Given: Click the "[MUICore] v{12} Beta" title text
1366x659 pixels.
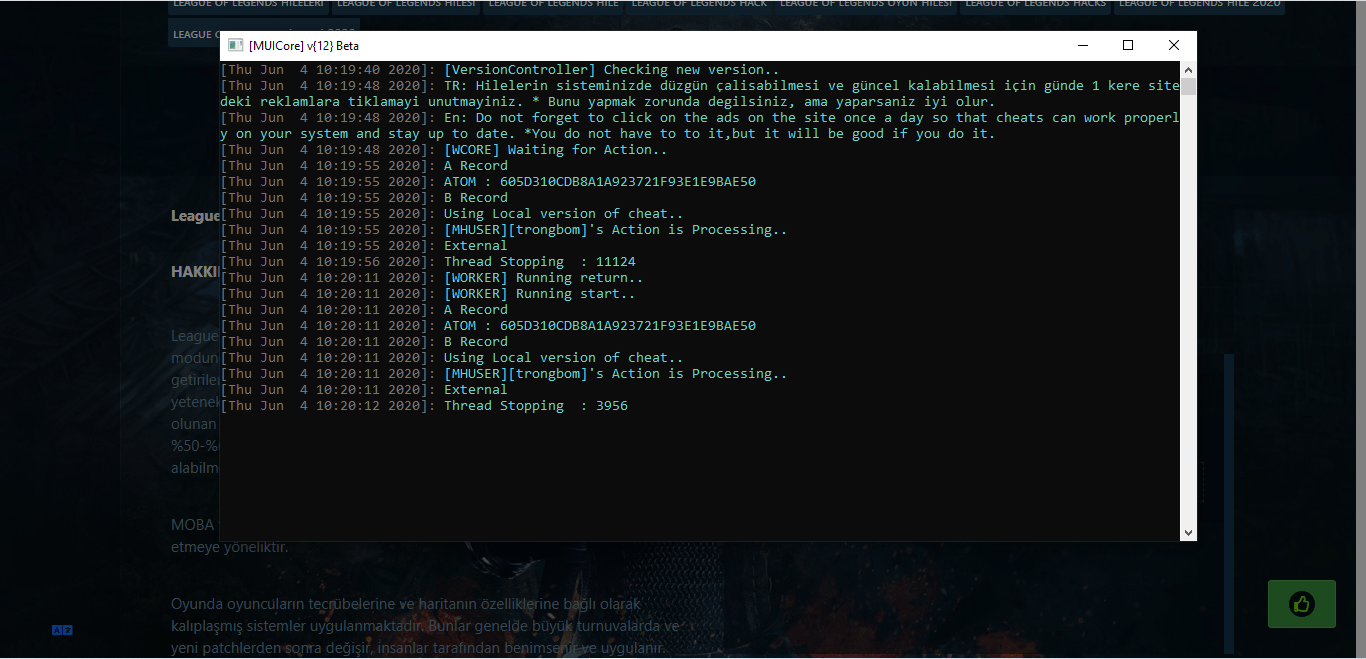Looking at the screenshot, I should point(304,46).
